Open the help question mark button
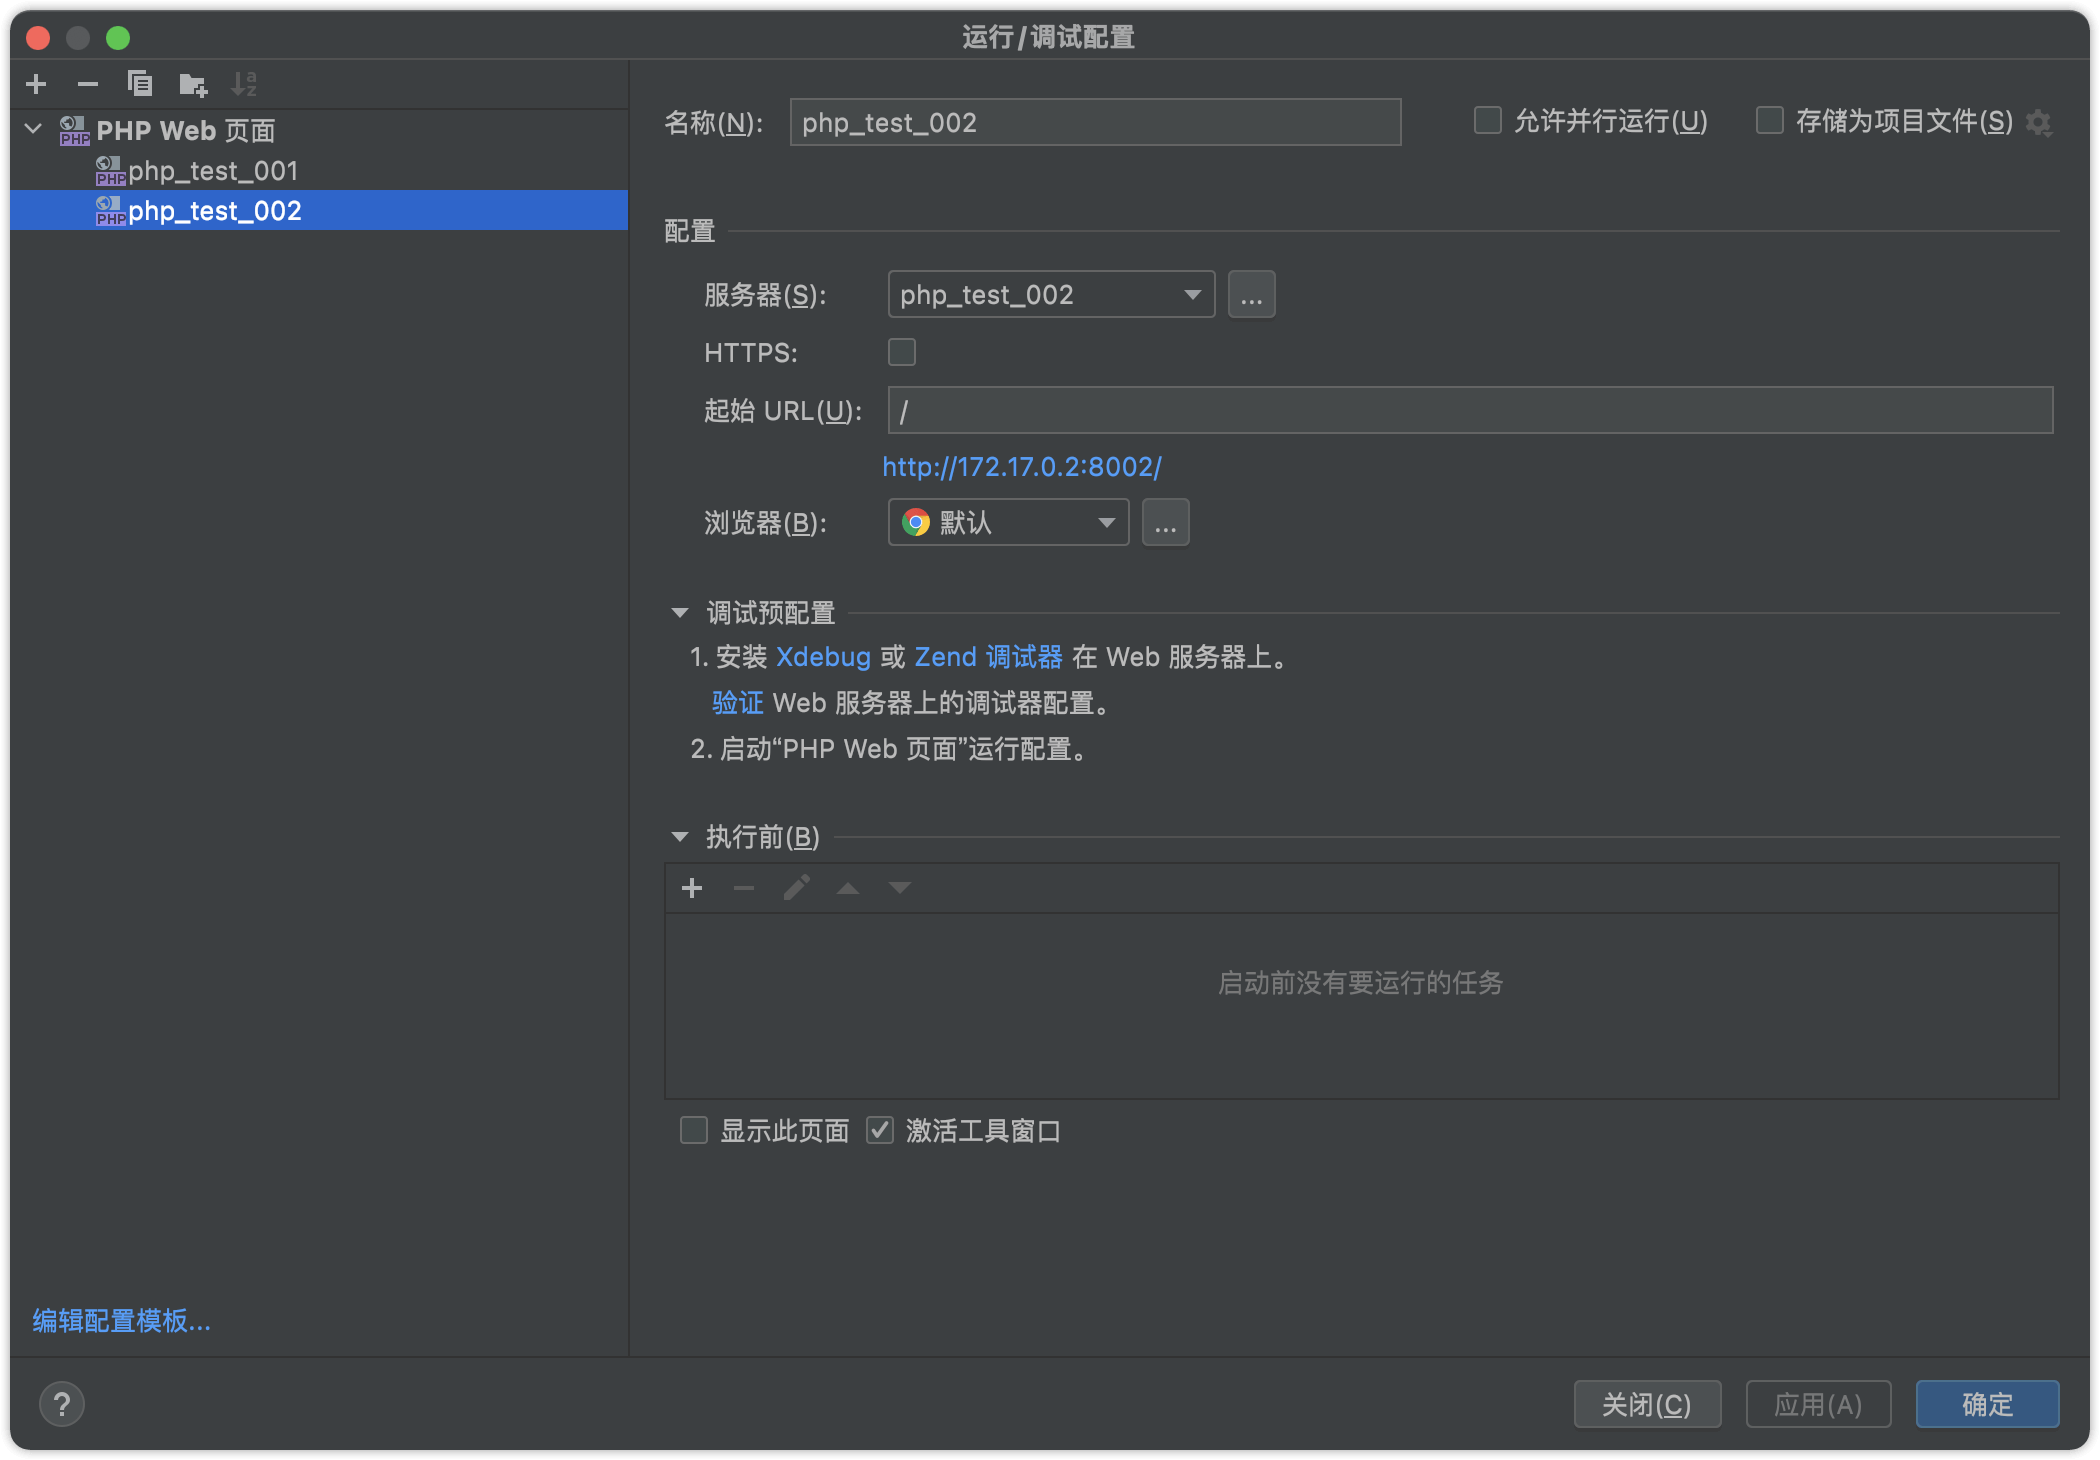The width and height of the screenshot is (2100, 1460). point(62,1404)
